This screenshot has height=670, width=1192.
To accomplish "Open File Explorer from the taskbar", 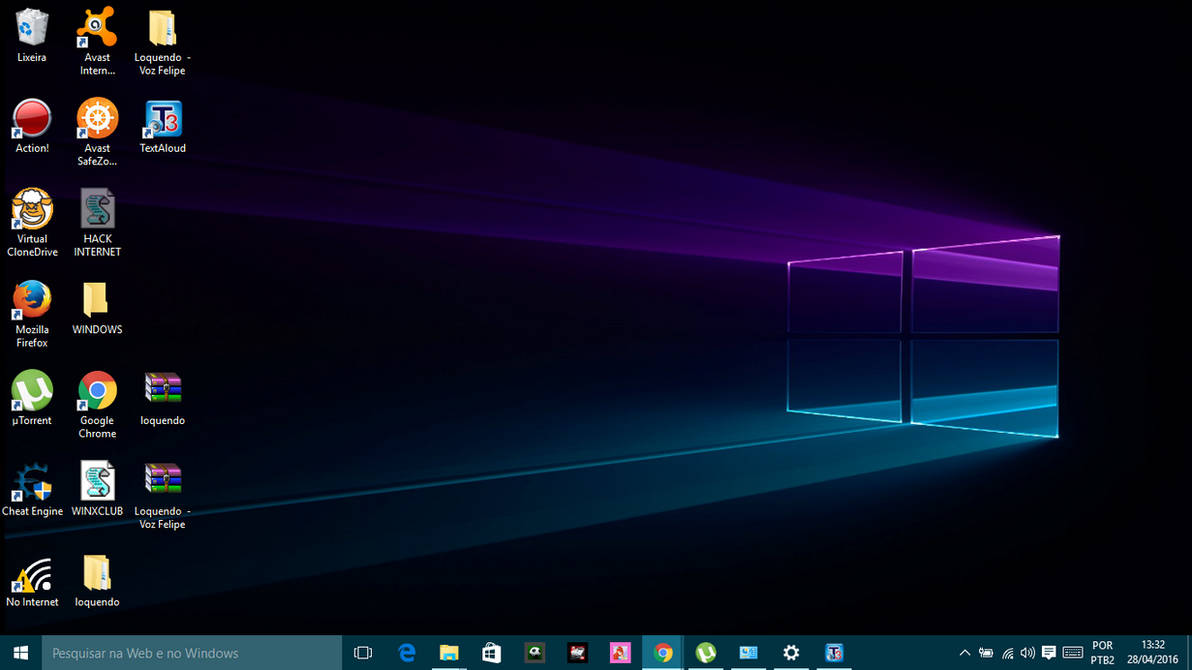I will coord(449,653).
